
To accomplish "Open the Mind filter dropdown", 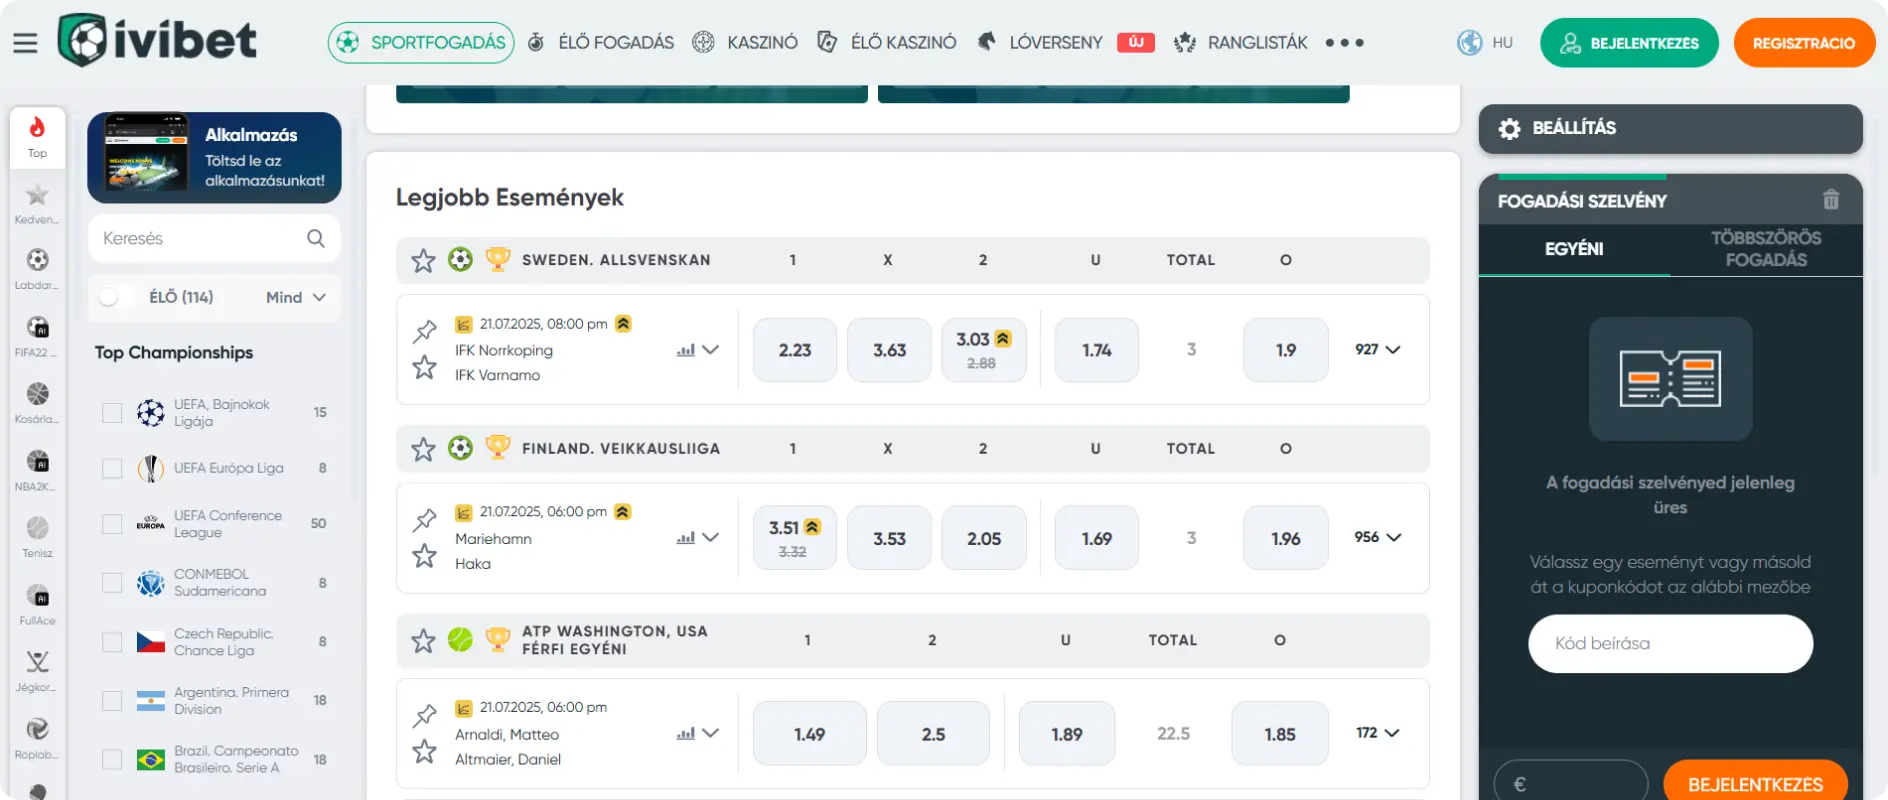I will [x=296, y=297].
